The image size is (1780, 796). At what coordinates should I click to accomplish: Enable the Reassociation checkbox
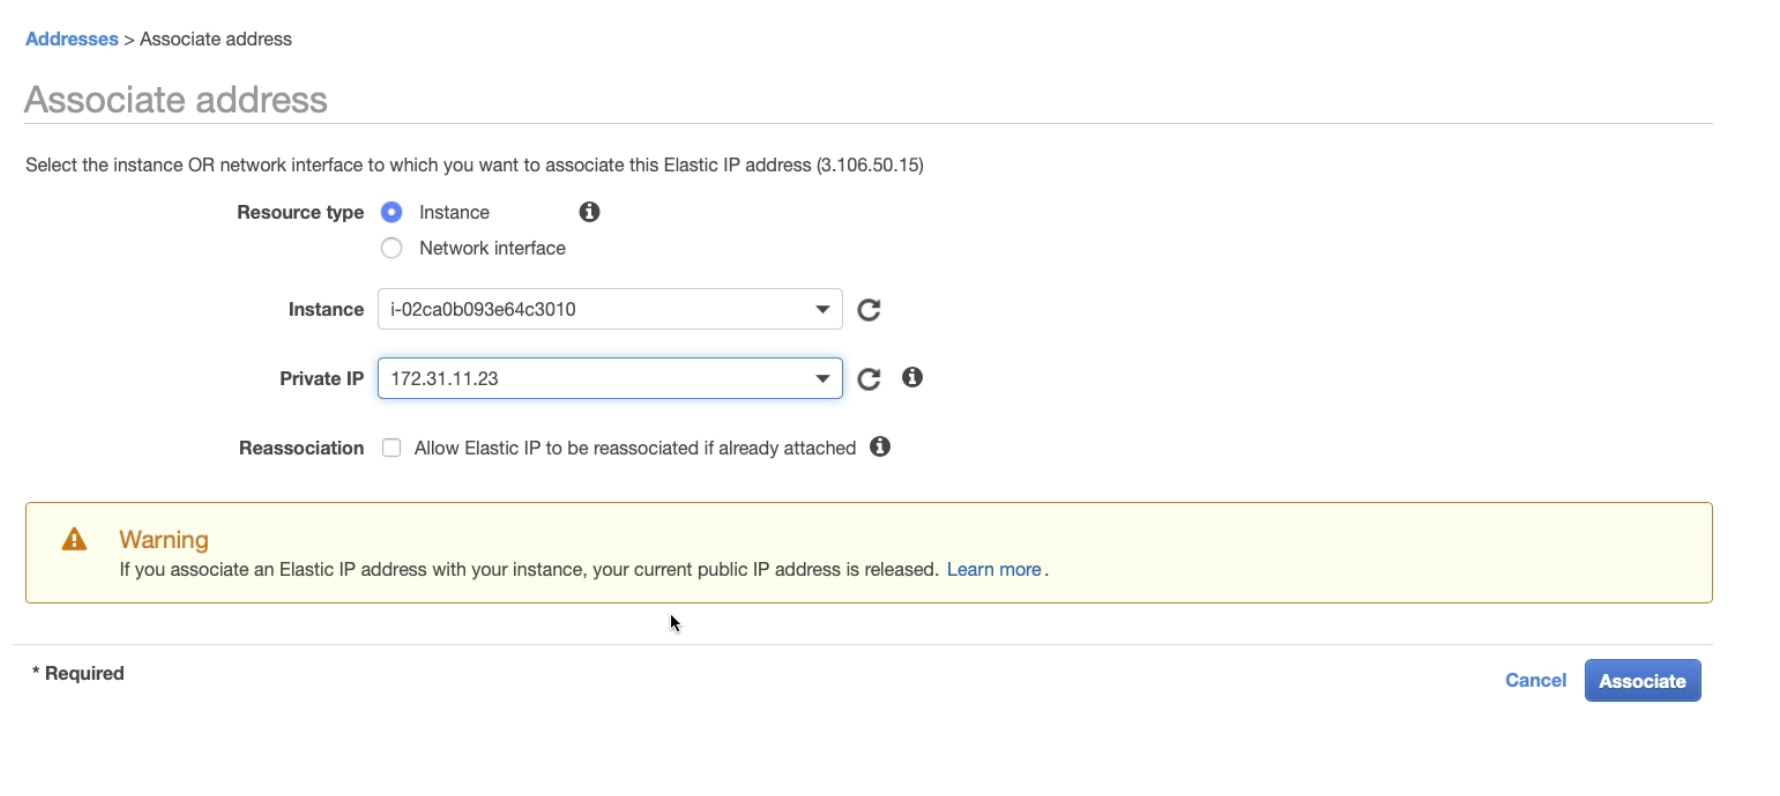[392, 448]
